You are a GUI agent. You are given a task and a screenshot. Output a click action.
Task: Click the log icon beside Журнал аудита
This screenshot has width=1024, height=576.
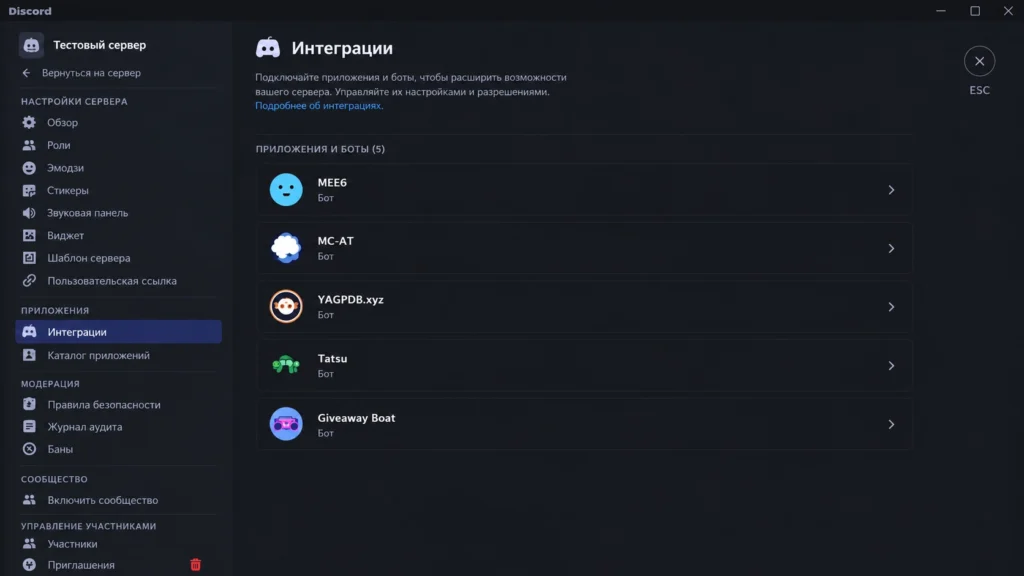pyautogui.click(x=29, y=426)
